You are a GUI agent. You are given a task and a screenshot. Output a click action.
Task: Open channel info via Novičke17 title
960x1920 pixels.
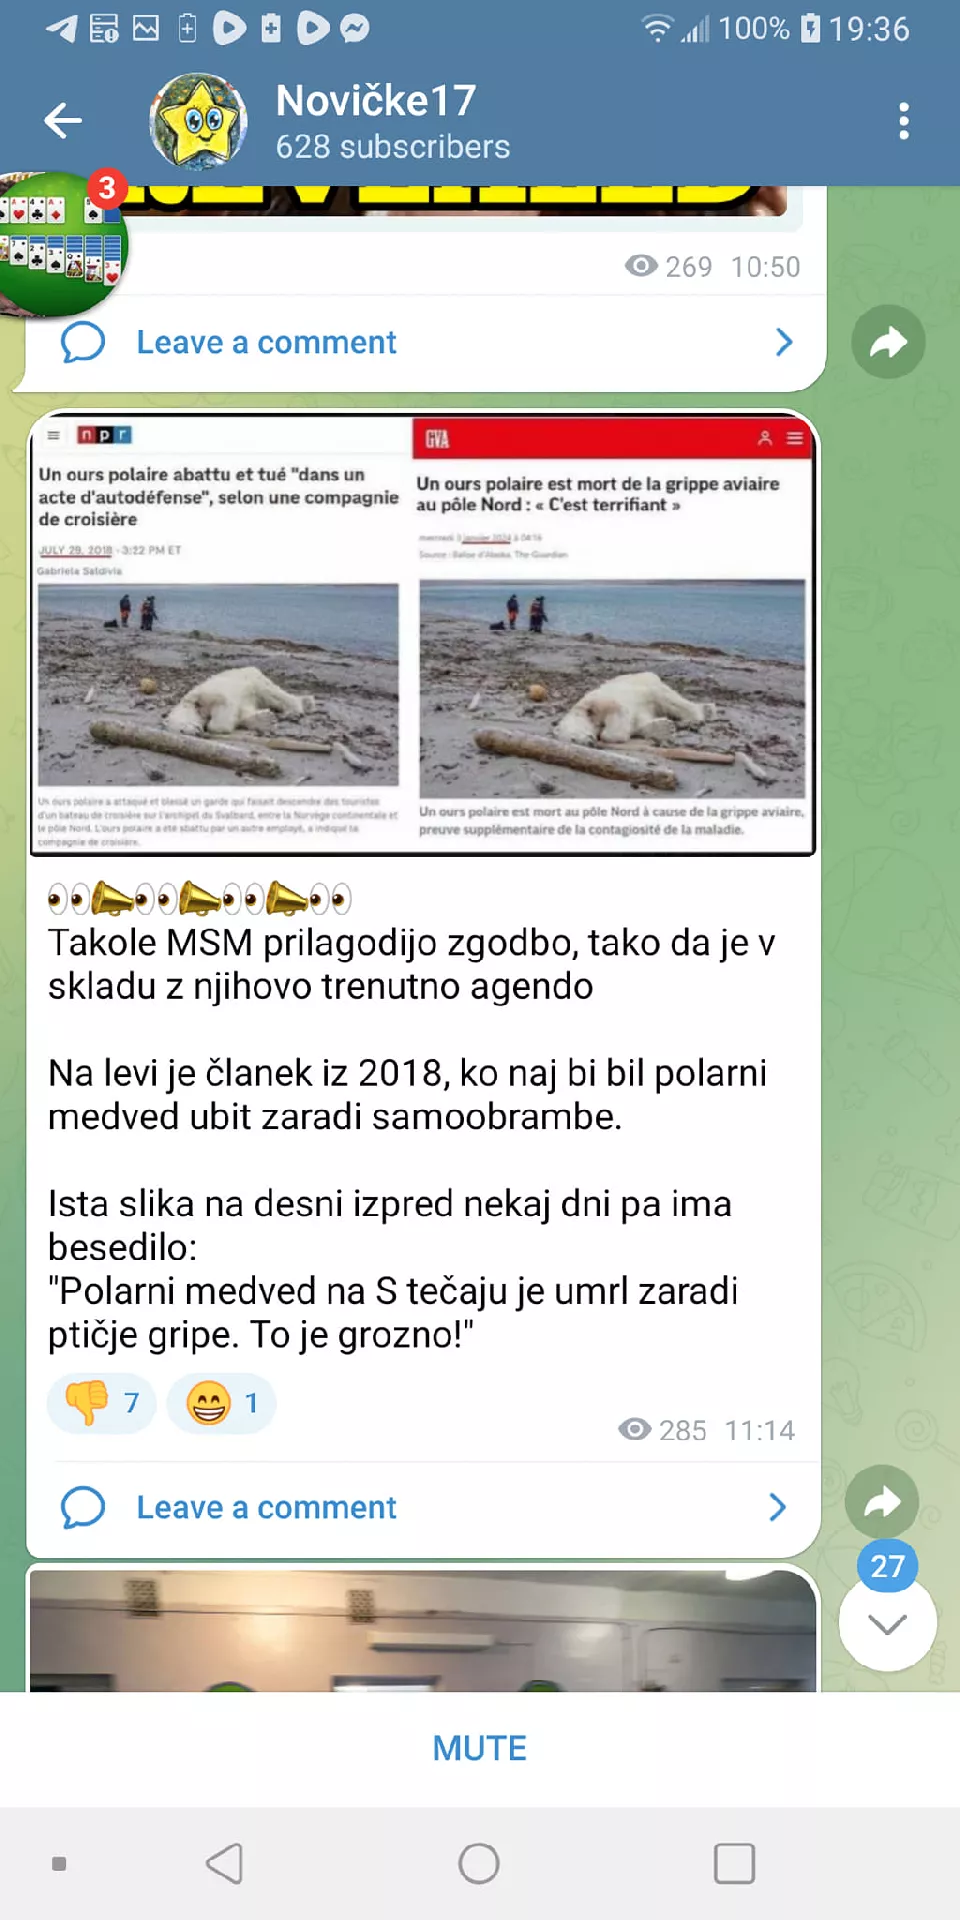click(376, 100)
